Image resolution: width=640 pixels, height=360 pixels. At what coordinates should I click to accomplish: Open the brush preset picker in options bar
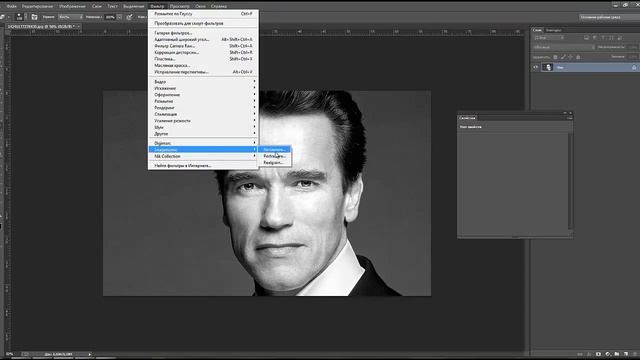20,17
